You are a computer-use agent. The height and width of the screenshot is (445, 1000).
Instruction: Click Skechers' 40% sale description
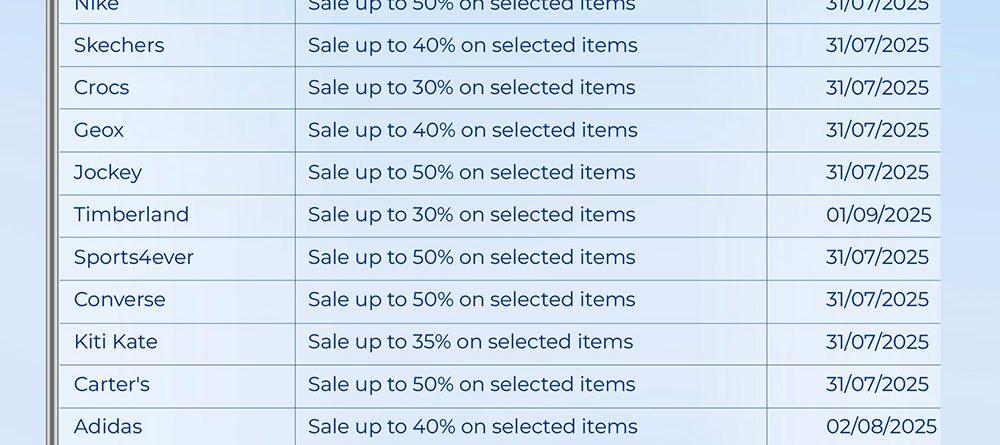[473, 45]
